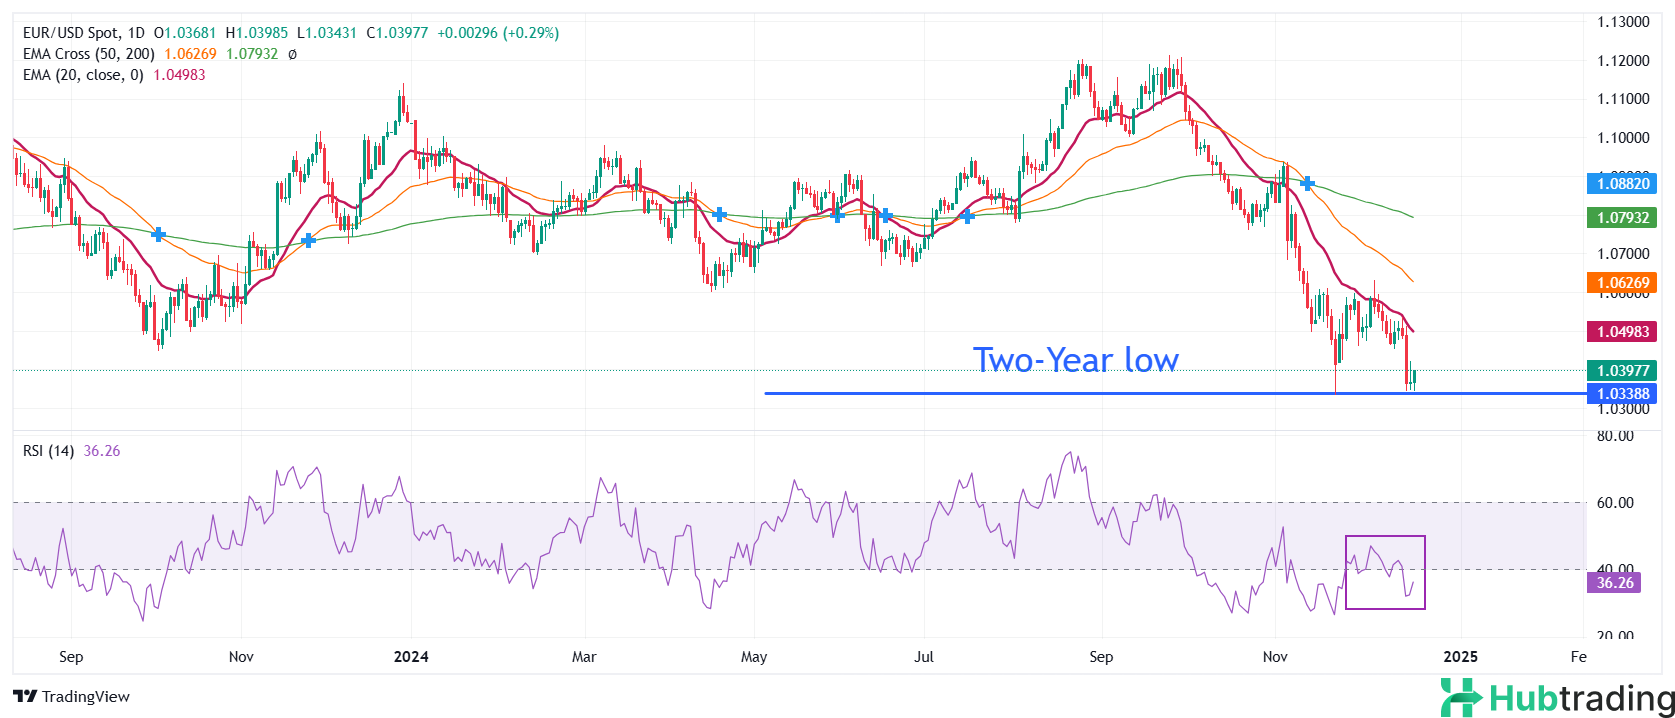The image size is (1675, 718).
Task: Click the EMA cross marker in October 2023
Action: 158,234
